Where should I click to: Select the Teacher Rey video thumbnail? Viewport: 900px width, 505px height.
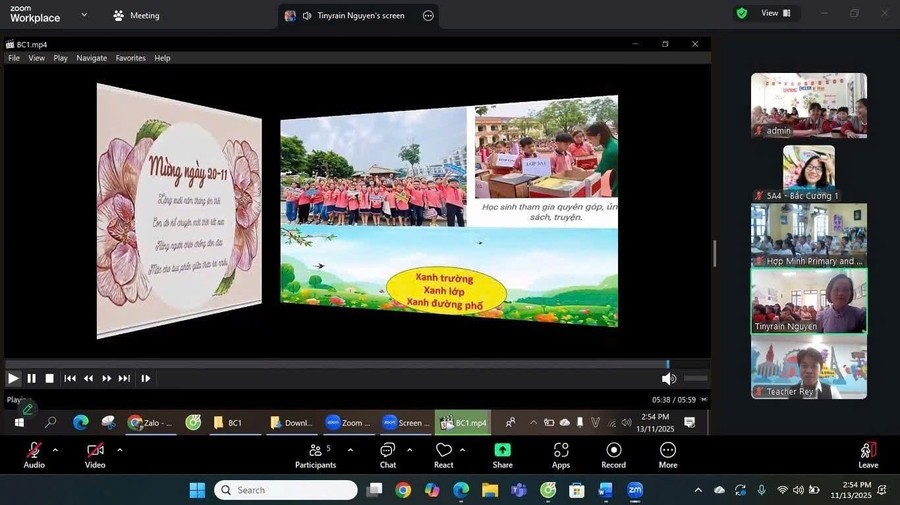tap(809, 366)
